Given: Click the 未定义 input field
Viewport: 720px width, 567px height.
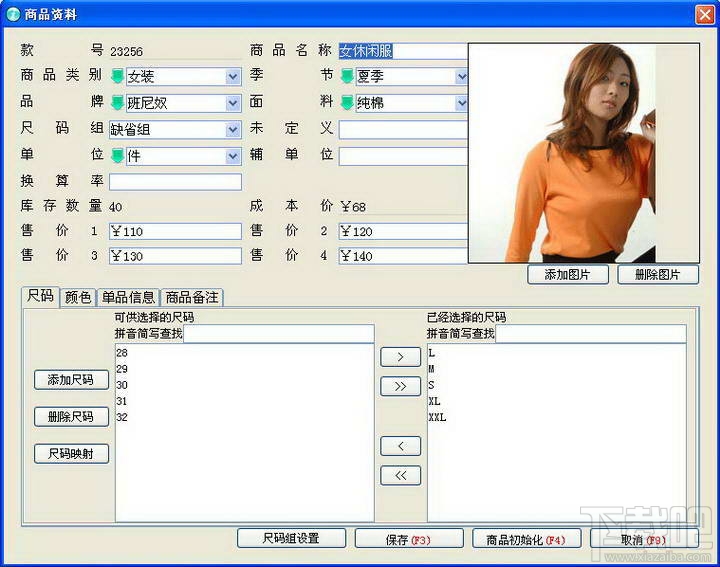Looking at the screenshot, I should click(403, 130).
